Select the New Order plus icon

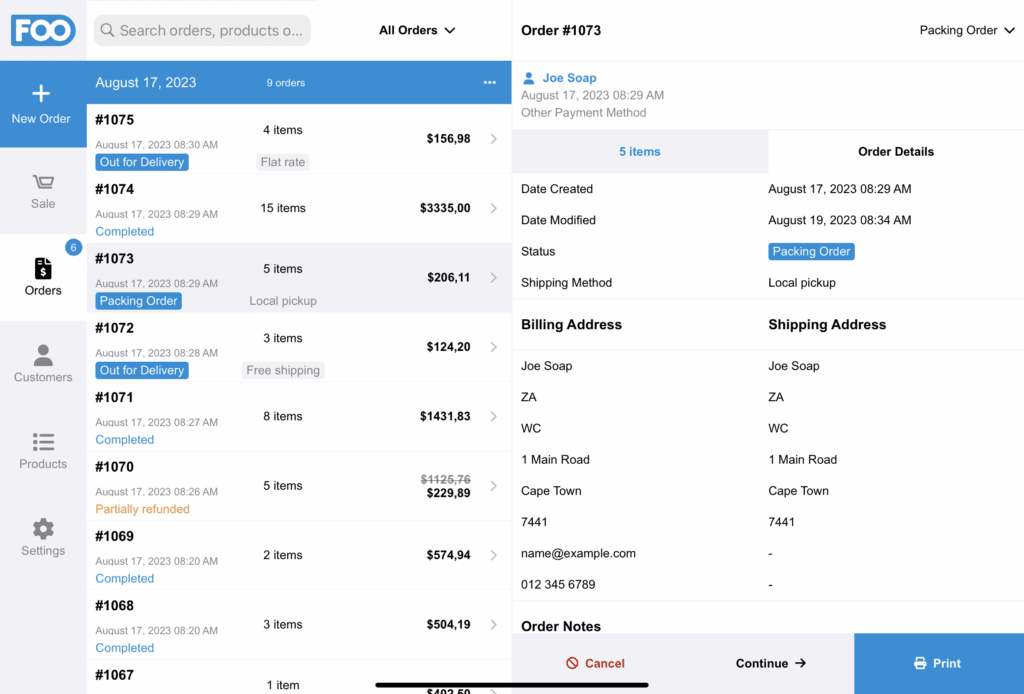click(x=41, y=95)
